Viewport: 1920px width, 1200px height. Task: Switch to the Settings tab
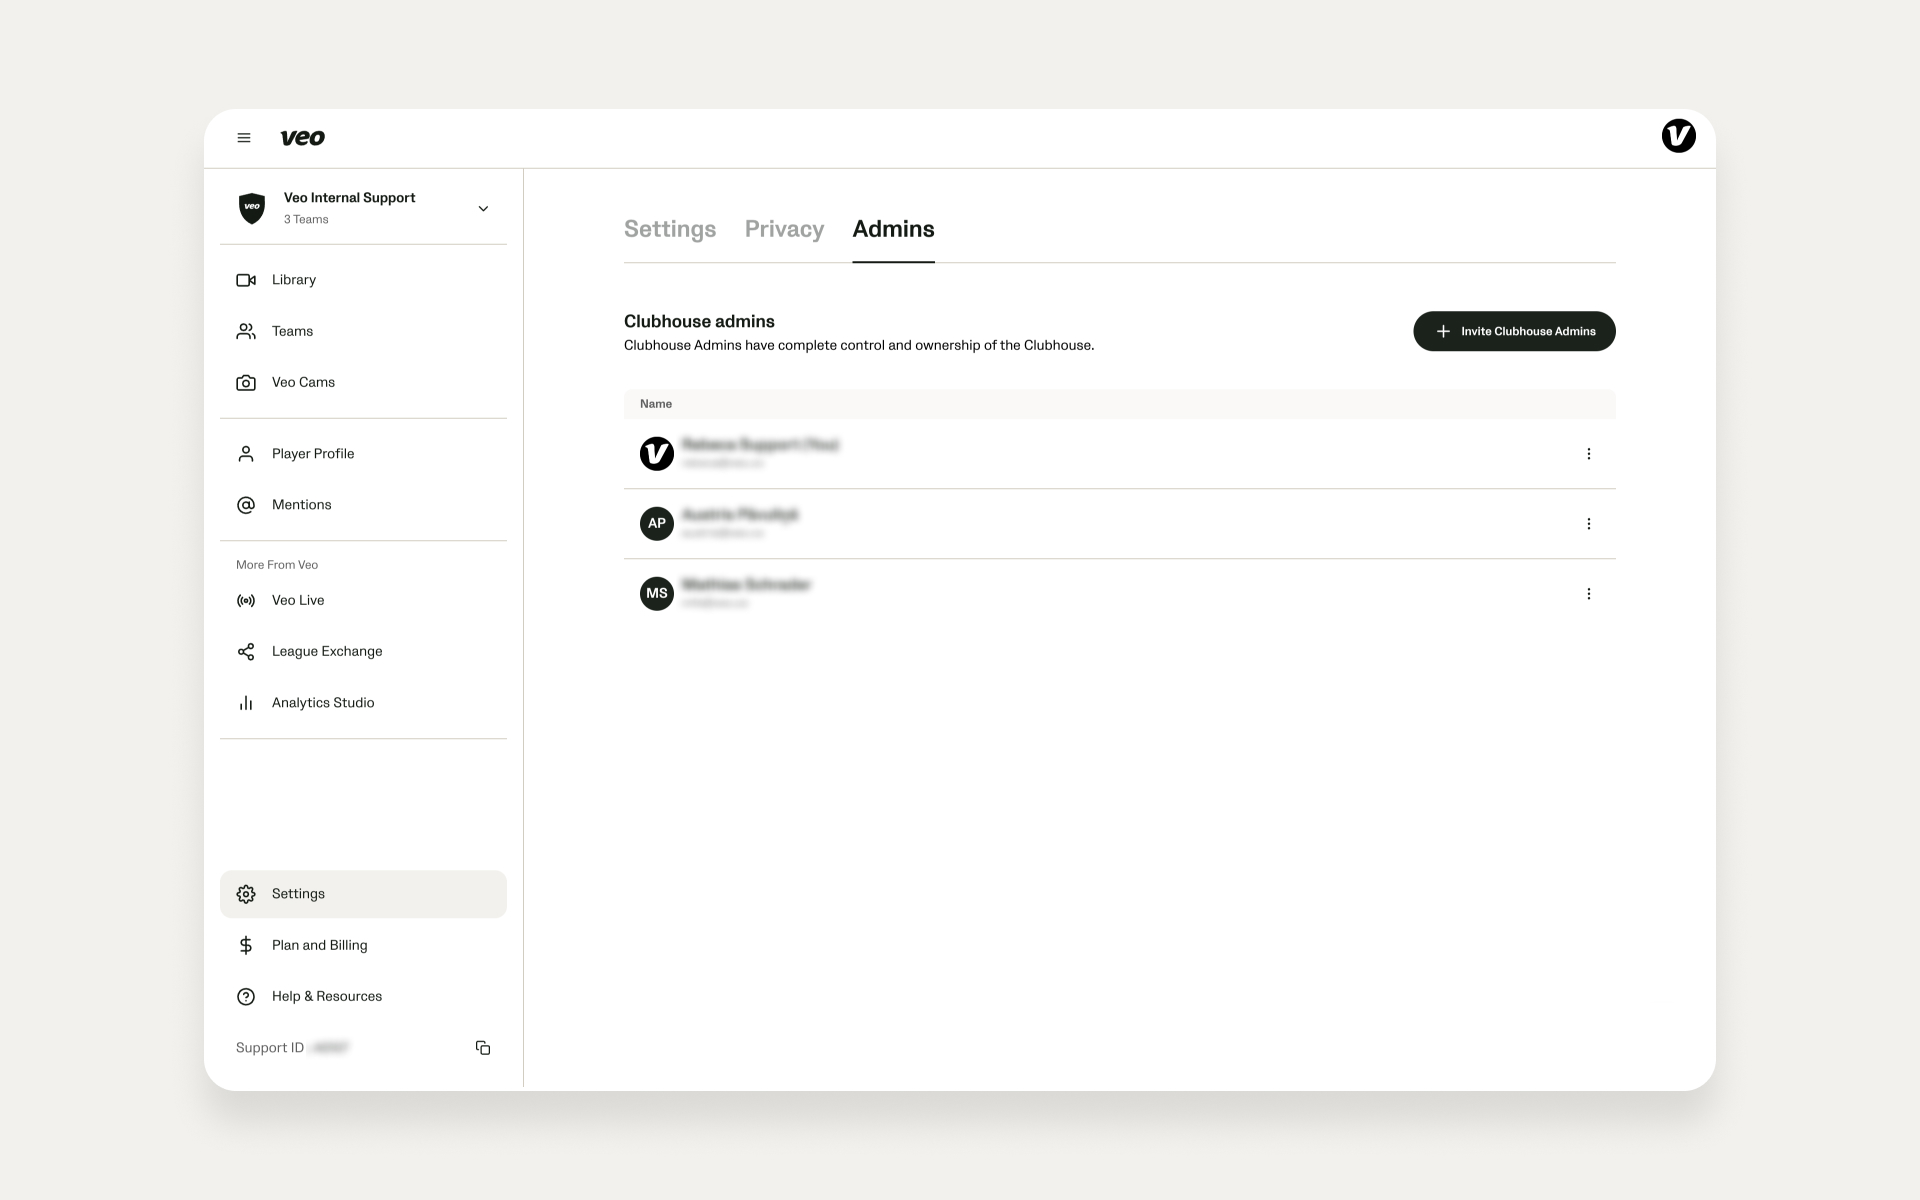670,229
